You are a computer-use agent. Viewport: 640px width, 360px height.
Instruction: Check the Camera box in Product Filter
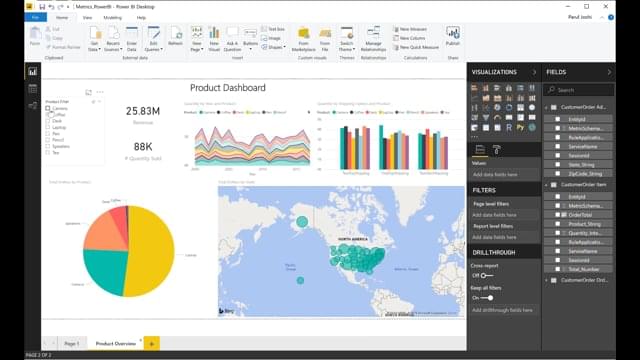click(x=48, y=108)
